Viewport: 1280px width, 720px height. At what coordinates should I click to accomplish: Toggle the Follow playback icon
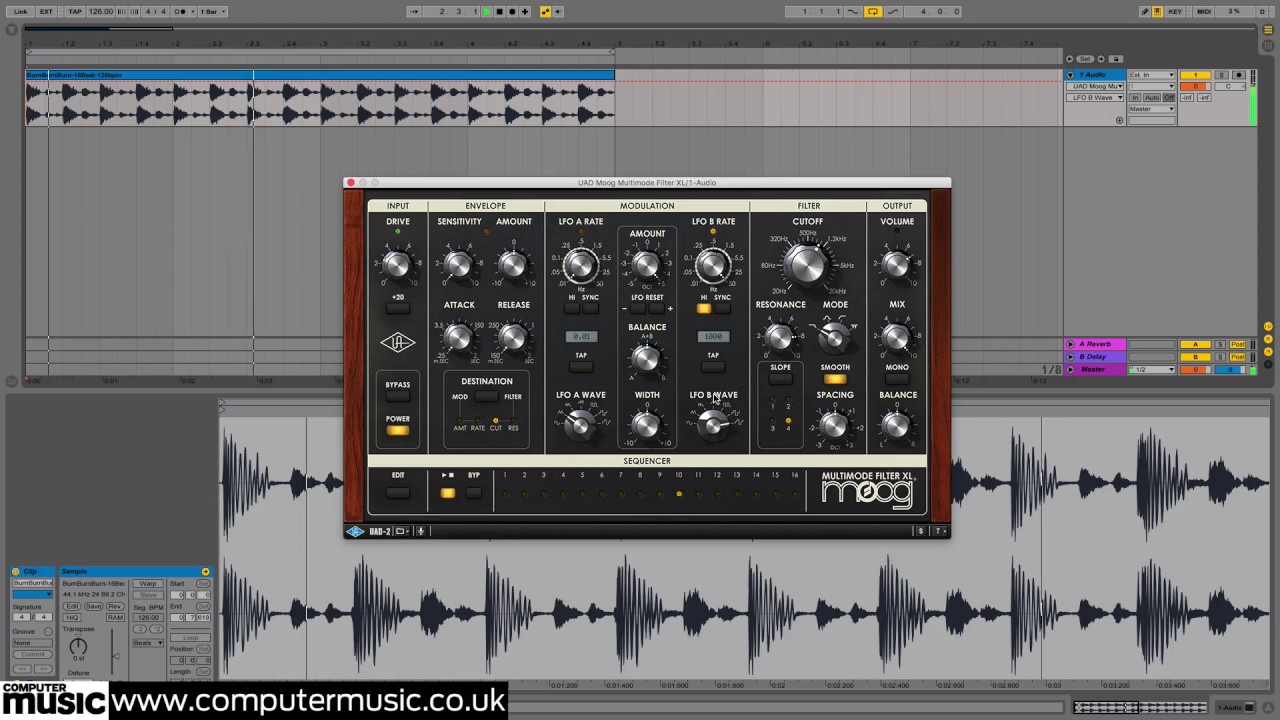(x=414, y=12)
